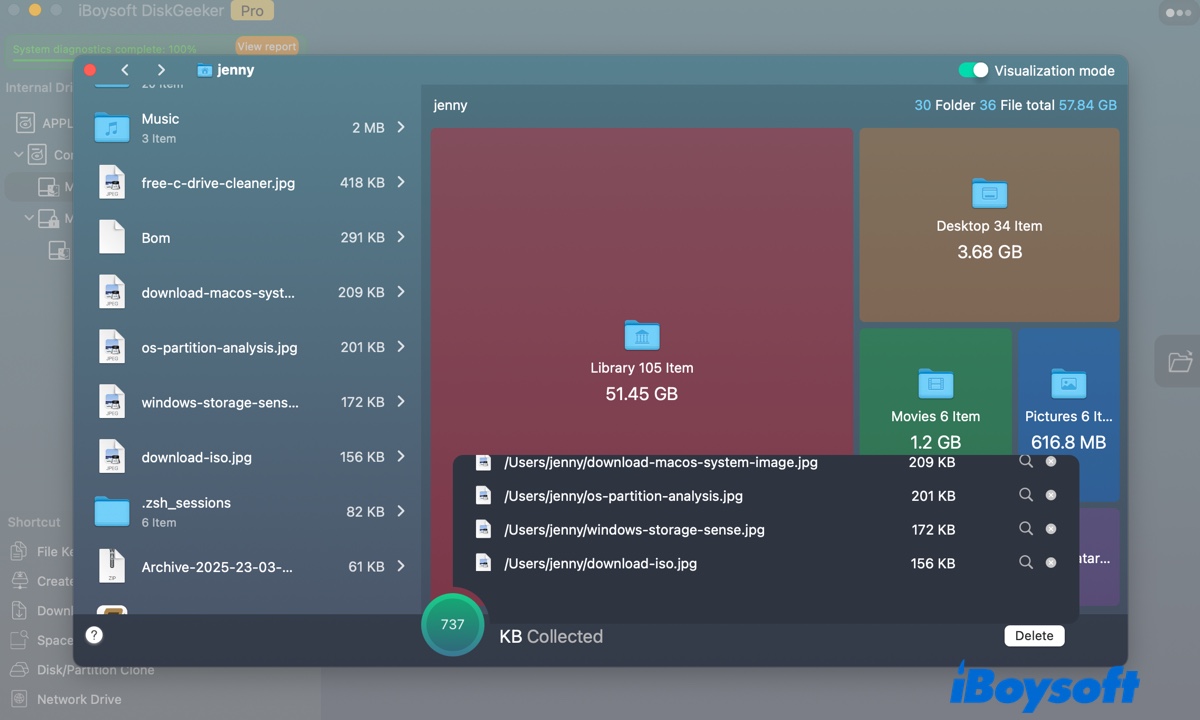The height and width of the screenshot is (720, 1200).
Task: Expand the 201 KB os-partition-analysis chevron
Action: [401, 347]
